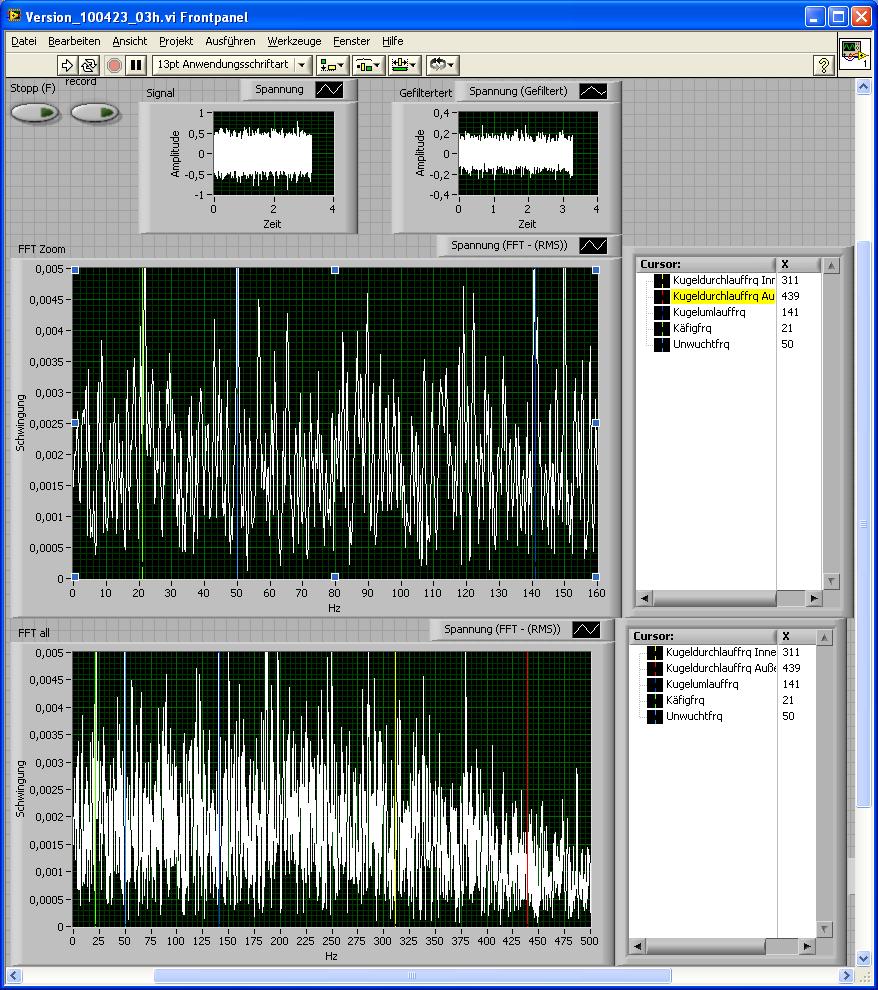Select Kugeldurchlauffrq Au cursor in FFT Zoom list
878x990 pixels.
[722, 297]
